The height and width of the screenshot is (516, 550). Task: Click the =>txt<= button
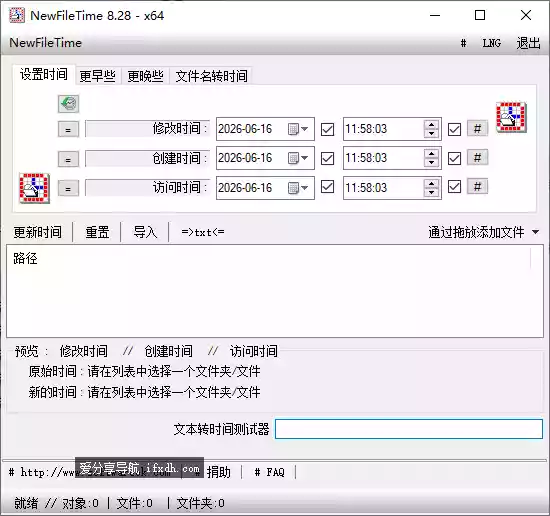[203, 232]
